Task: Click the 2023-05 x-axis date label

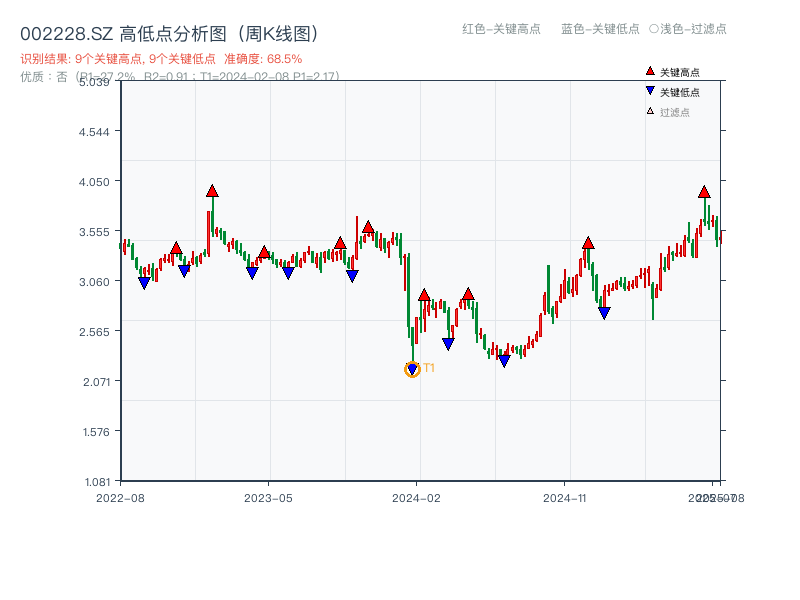Action: [x=269, y=497]
